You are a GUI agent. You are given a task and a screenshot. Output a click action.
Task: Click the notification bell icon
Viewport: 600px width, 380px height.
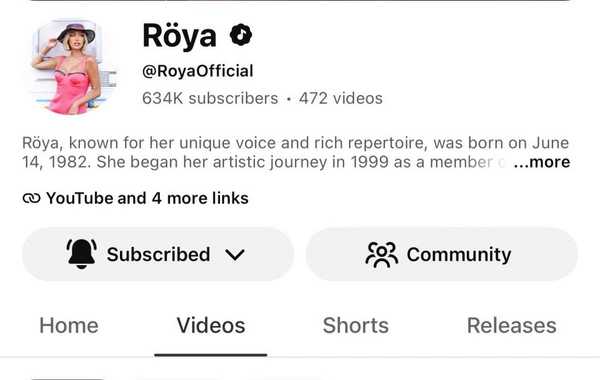tap(82, 254)
